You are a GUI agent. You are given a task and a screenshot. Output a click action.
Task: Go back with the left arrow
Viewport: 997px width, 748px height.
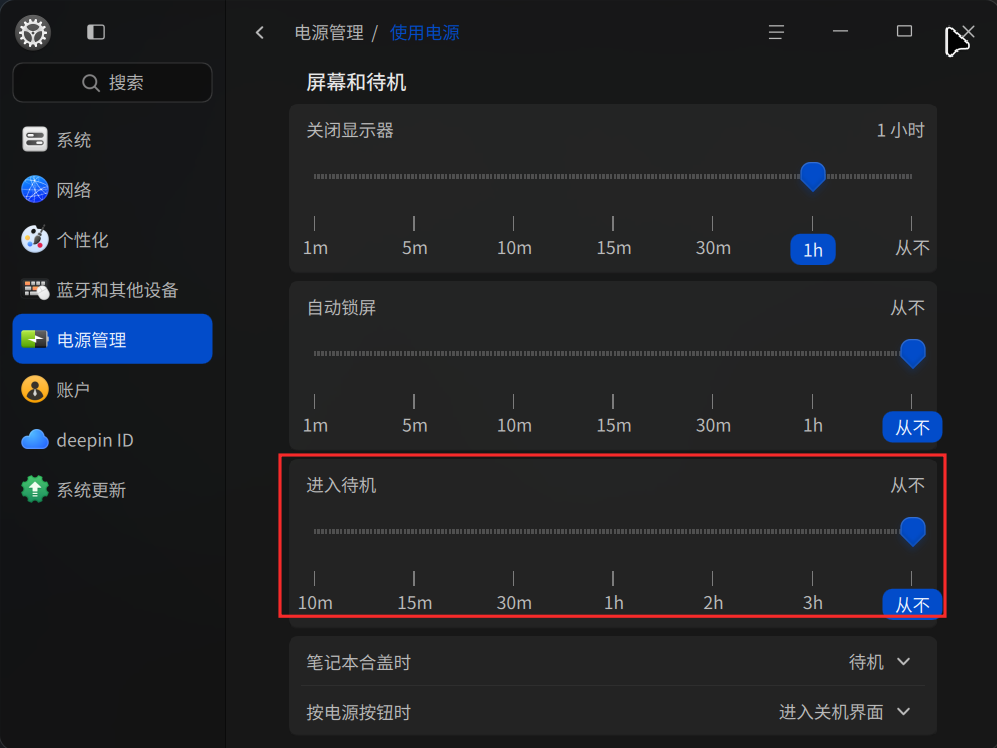coord(259,32)
